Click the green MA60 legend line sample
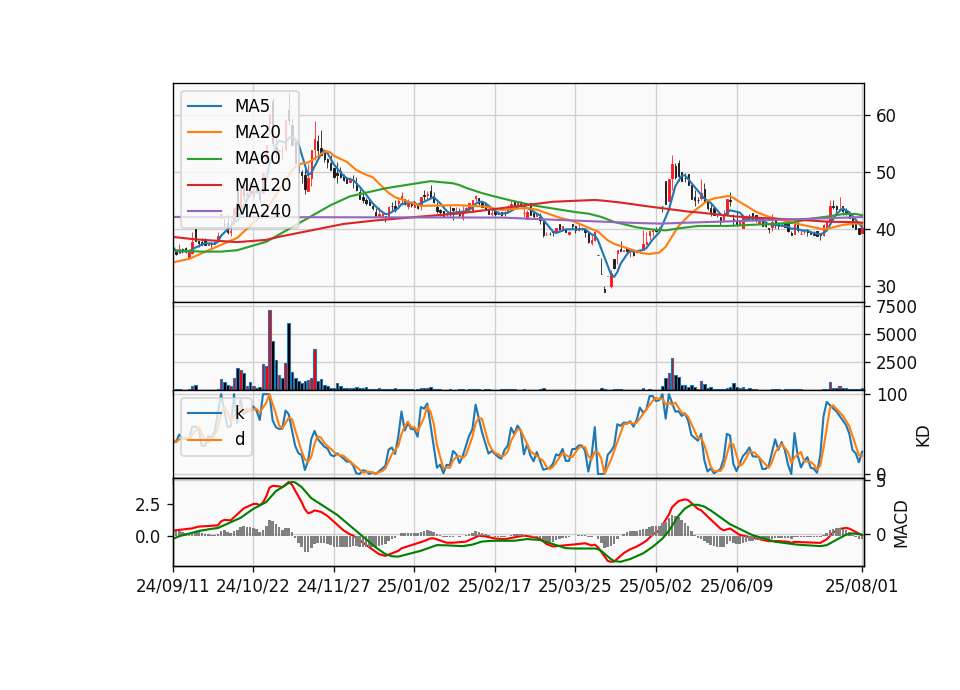The image size is (960, 690). point(204,159)
